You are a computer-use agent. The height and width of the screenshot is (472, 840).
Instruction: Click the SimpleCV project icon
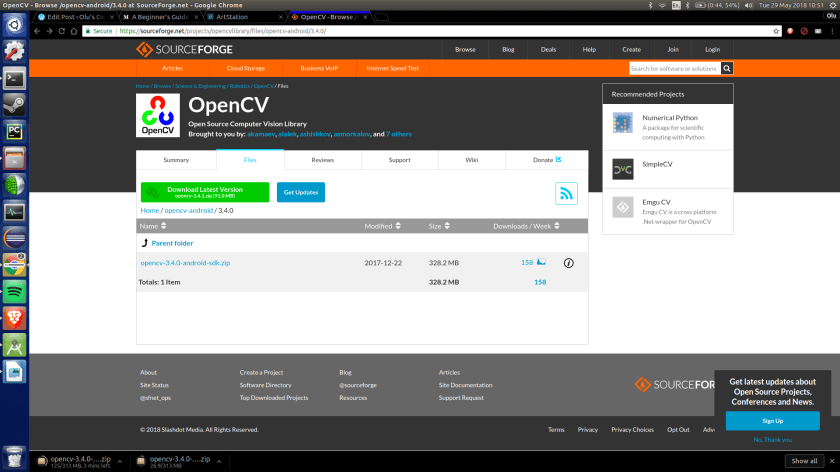point(622,169)
